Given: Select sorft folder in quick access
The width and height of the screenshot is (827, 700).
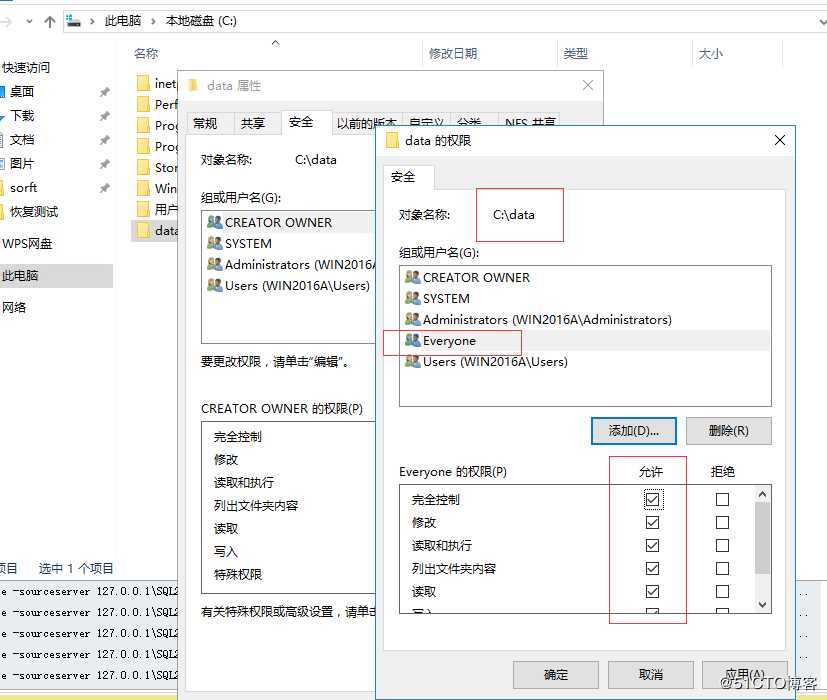Looking at the screenshot, I should pos(23,188).
